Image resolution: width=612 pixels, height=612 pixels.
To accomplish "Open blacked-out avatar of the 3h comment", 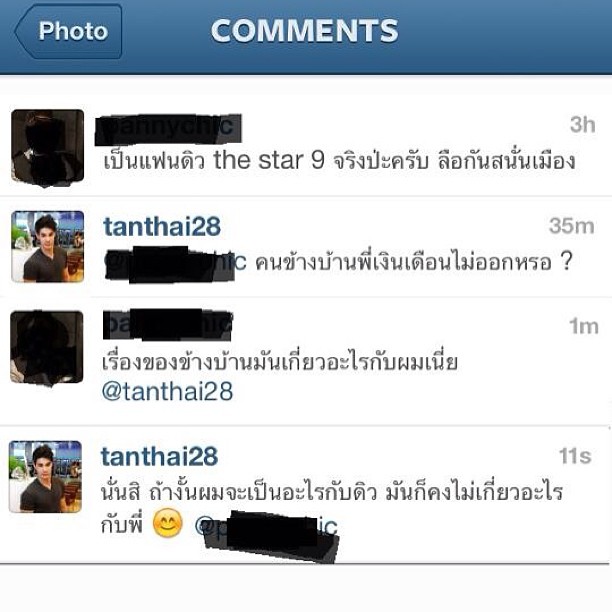I will pos(48,146).
